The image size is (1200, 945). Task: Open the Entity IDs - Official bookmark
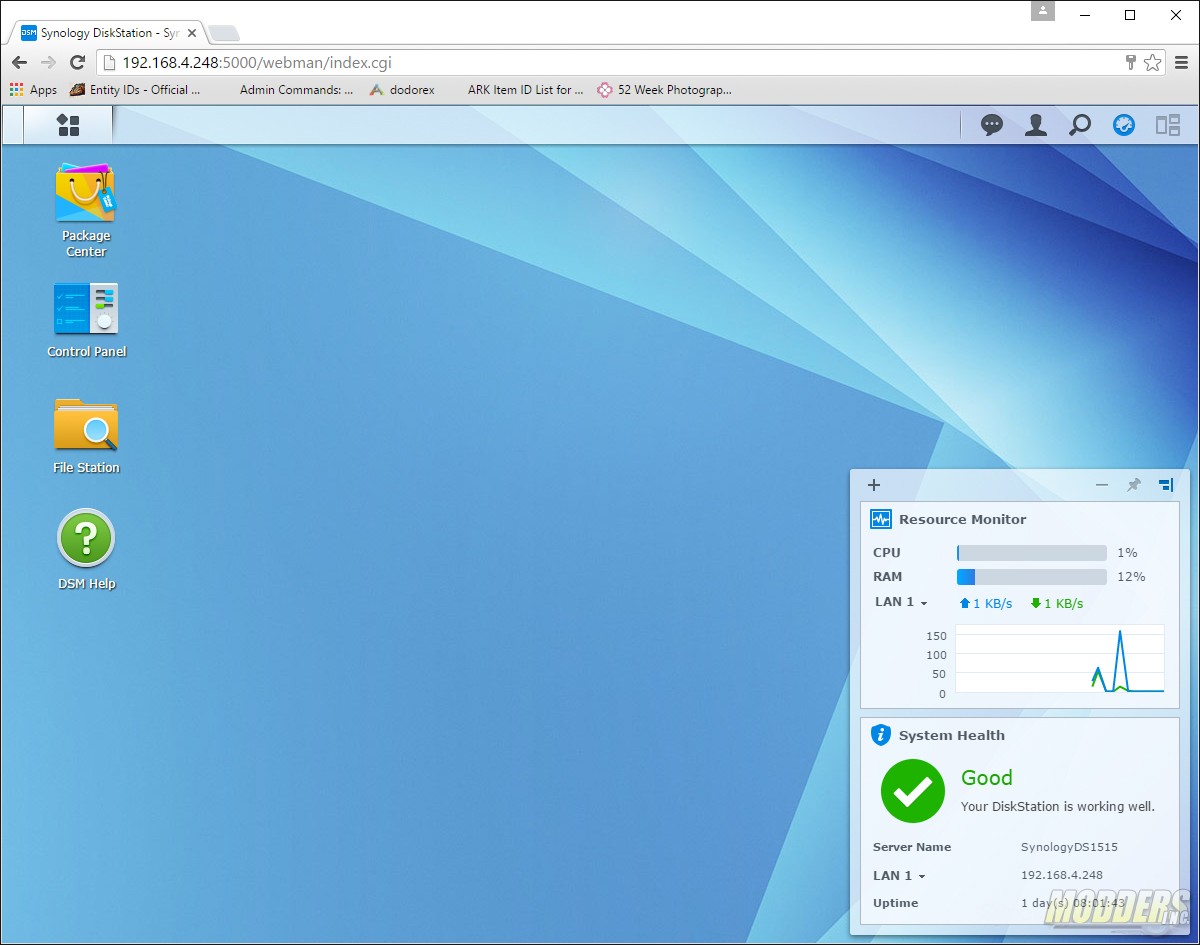[x=136, y=89]
